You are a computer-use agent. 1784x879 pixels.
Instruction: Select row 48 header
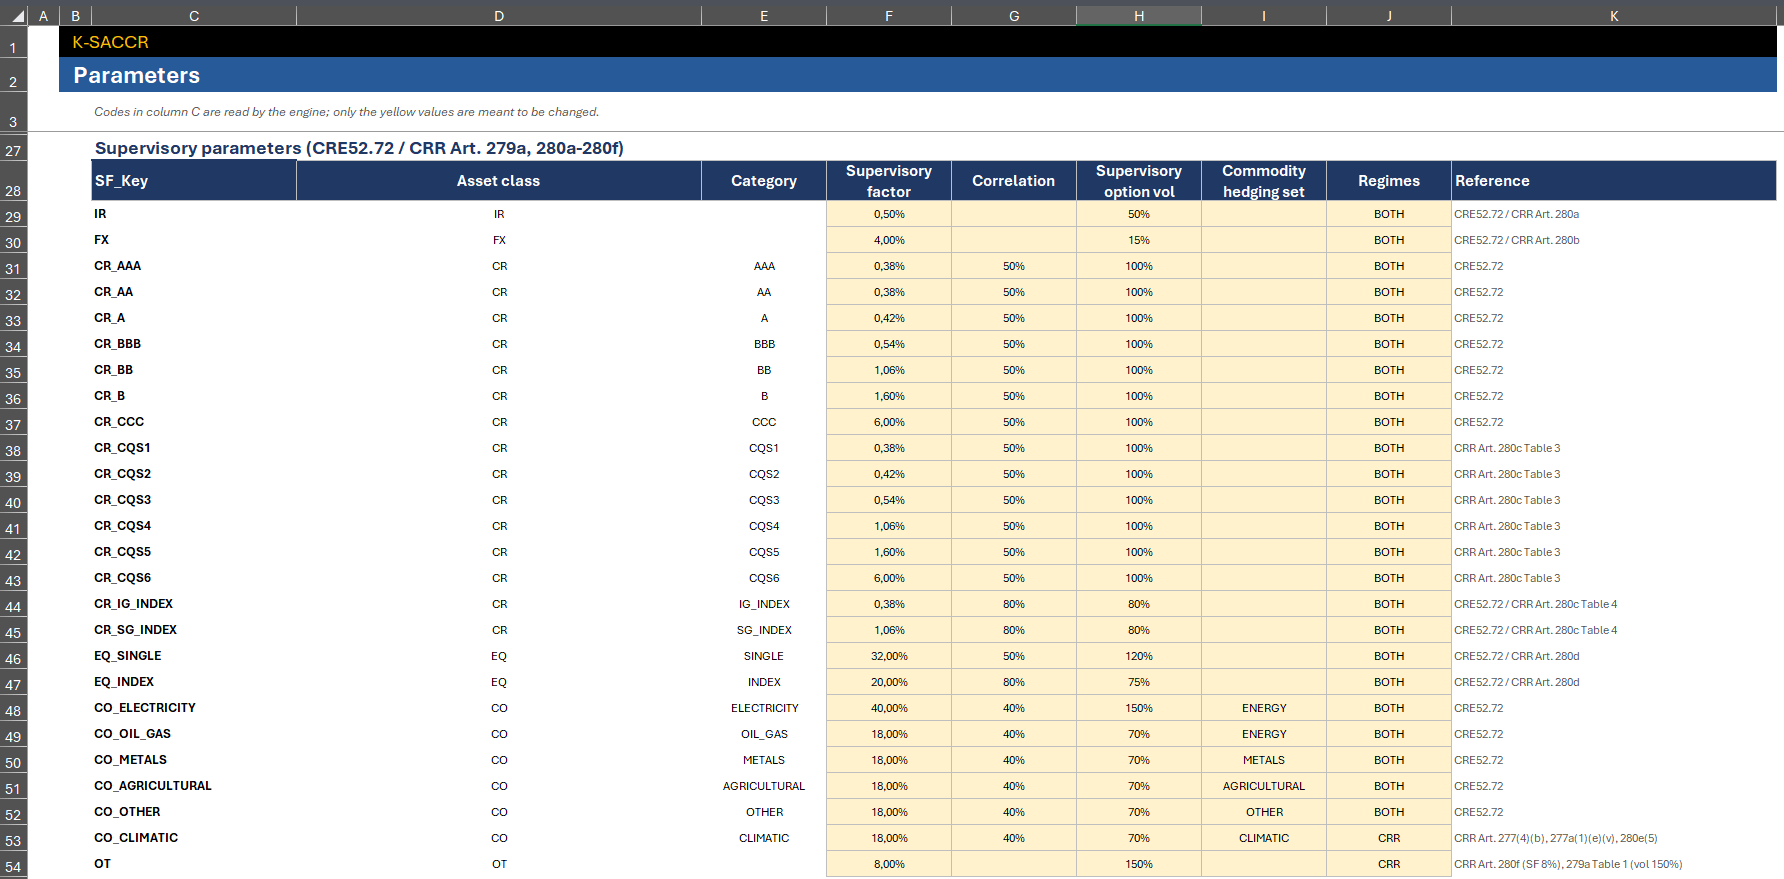14,709
